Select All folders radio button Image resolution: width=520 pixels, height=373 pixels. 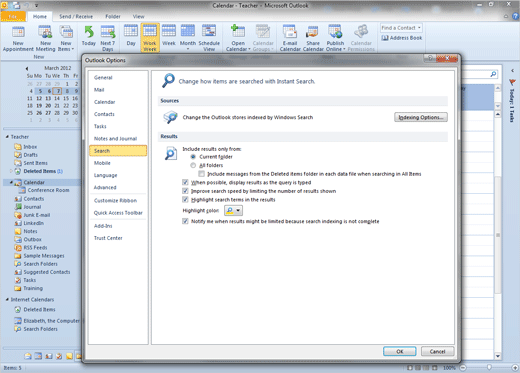[193, 165]
